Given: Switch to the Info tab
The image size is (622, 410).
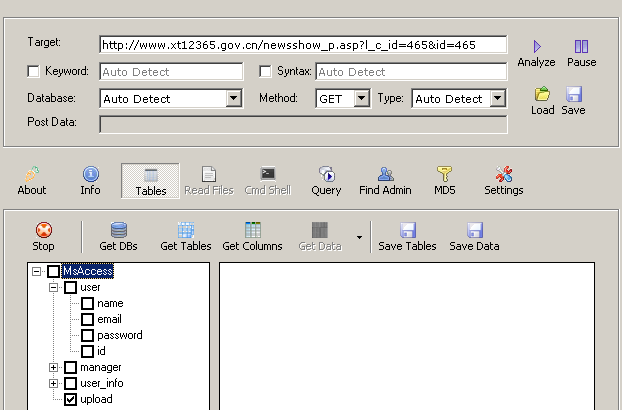Looking at the screenshot, I should pos(90,181).
